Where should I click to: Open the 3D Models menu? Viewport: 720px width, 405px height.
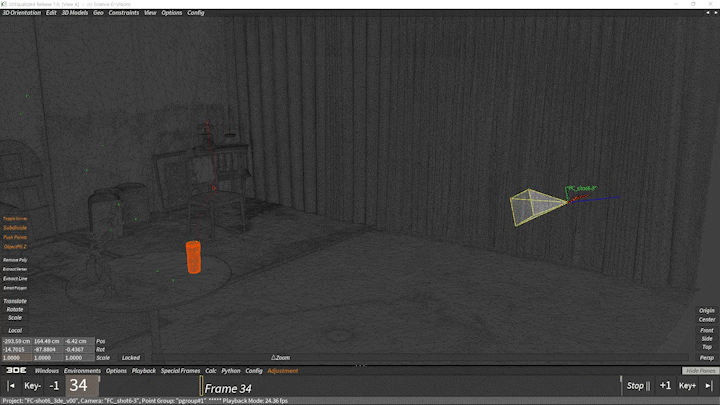(x=75, y=13)
